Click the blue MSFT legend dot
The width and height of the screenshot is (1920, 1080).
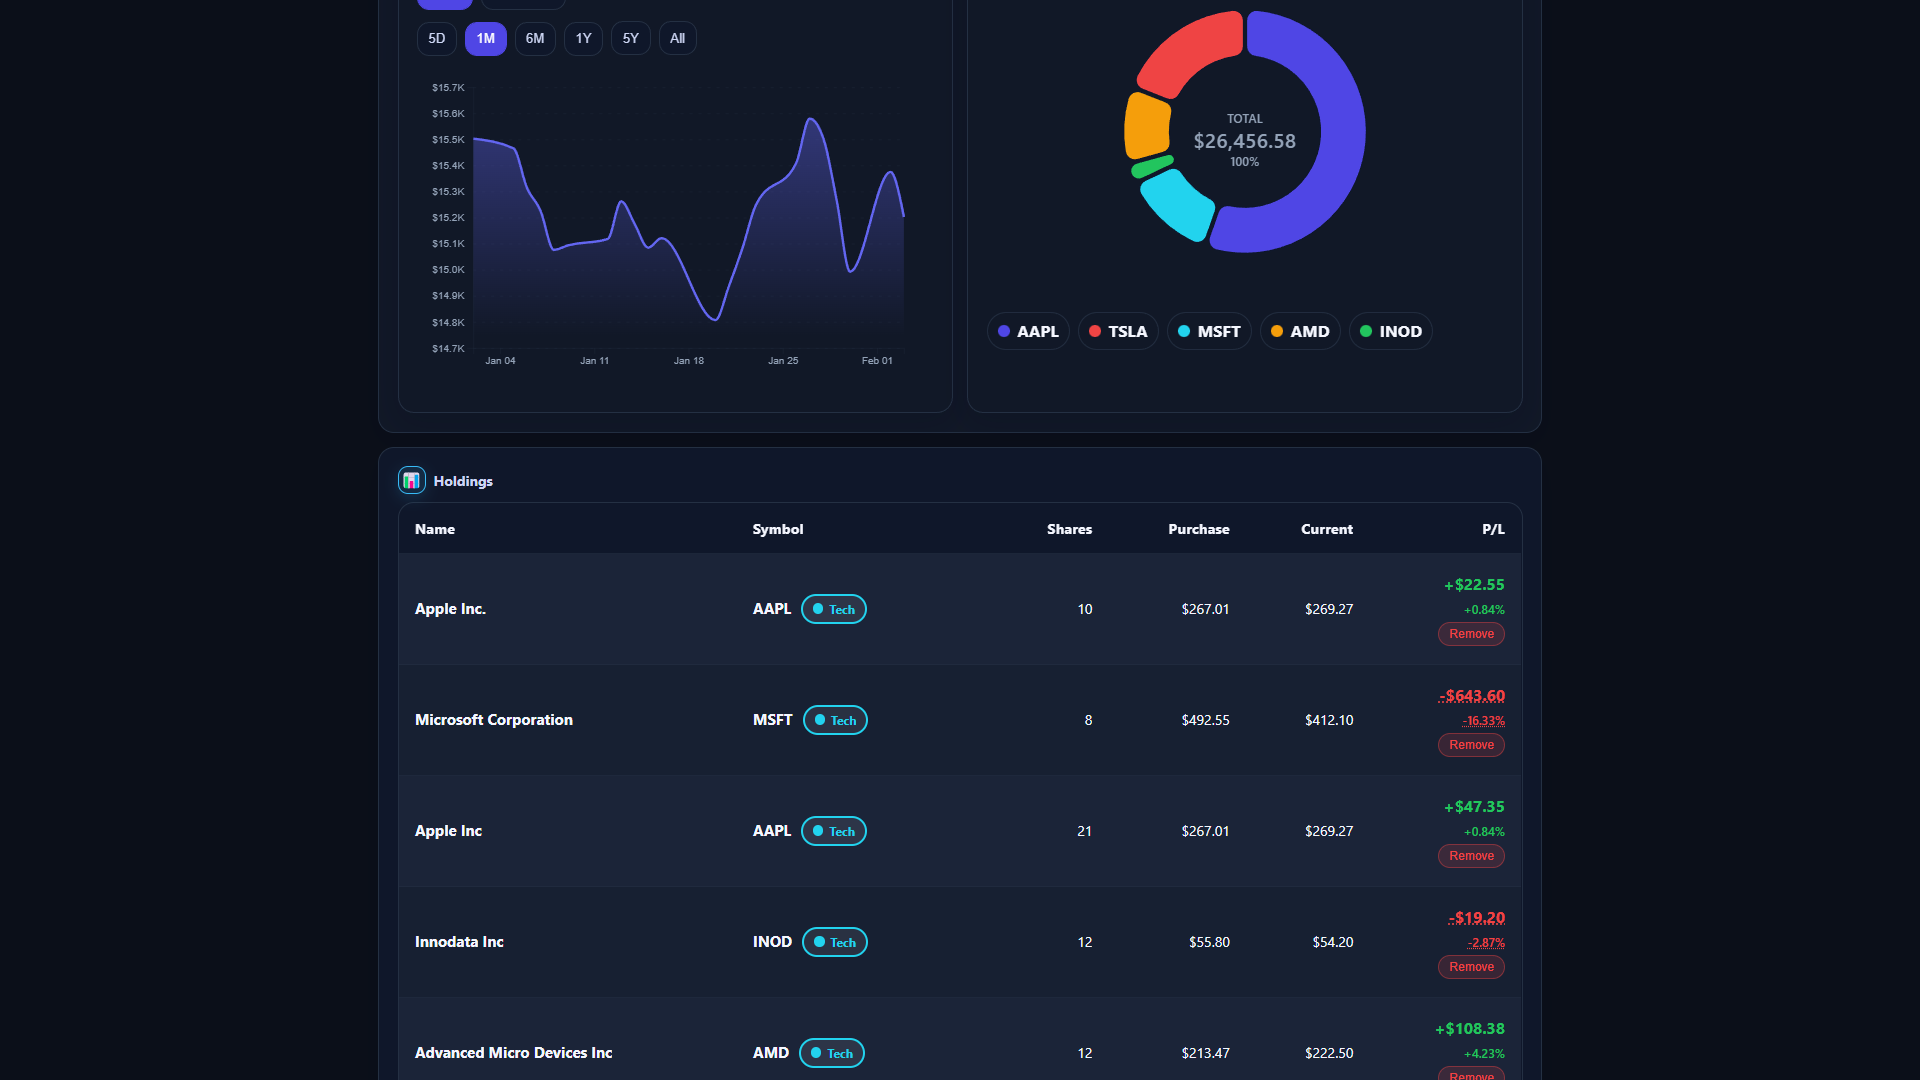coord(1182,331)
